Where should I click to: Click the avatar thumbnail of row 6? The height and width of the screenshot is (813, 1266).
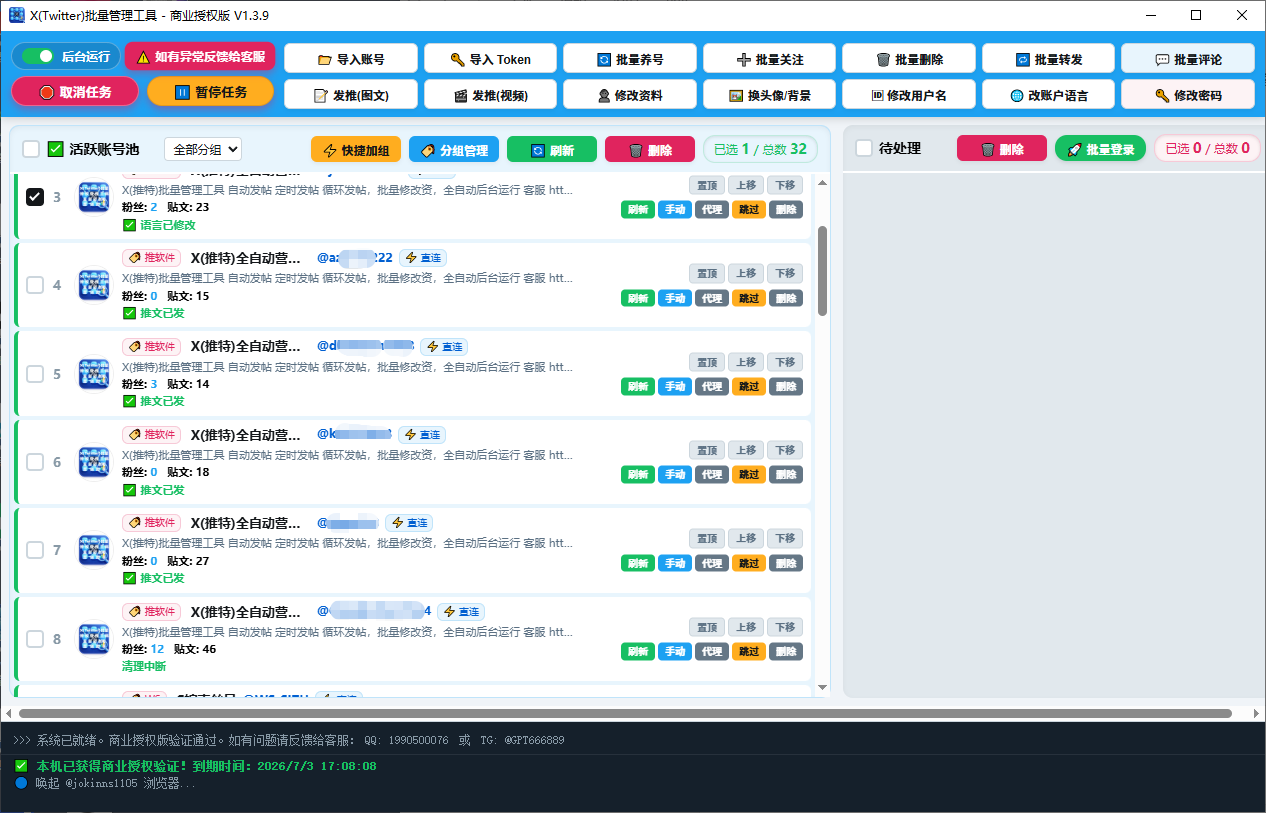94,462
